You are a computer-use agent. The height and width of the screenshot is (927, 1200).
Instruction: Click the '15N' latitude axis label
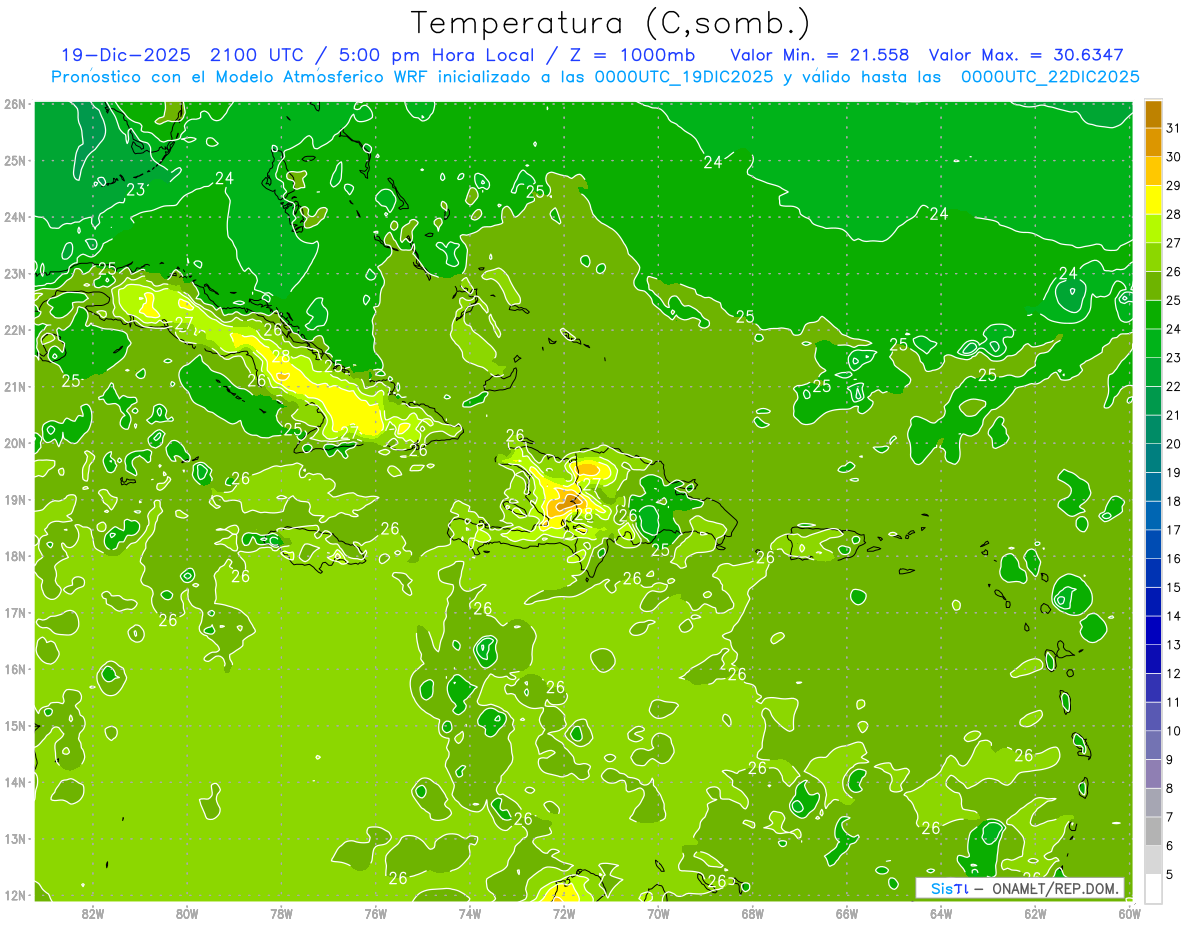coord(15,725)
